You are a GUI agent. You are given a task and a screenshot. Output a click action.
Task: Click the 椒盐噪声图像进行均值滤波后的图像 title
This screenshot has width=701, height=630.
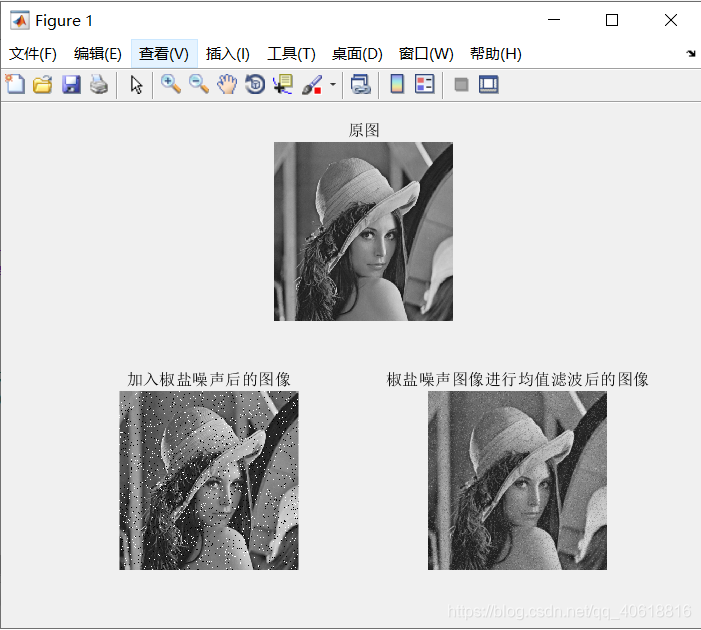[x=517, y=379]
